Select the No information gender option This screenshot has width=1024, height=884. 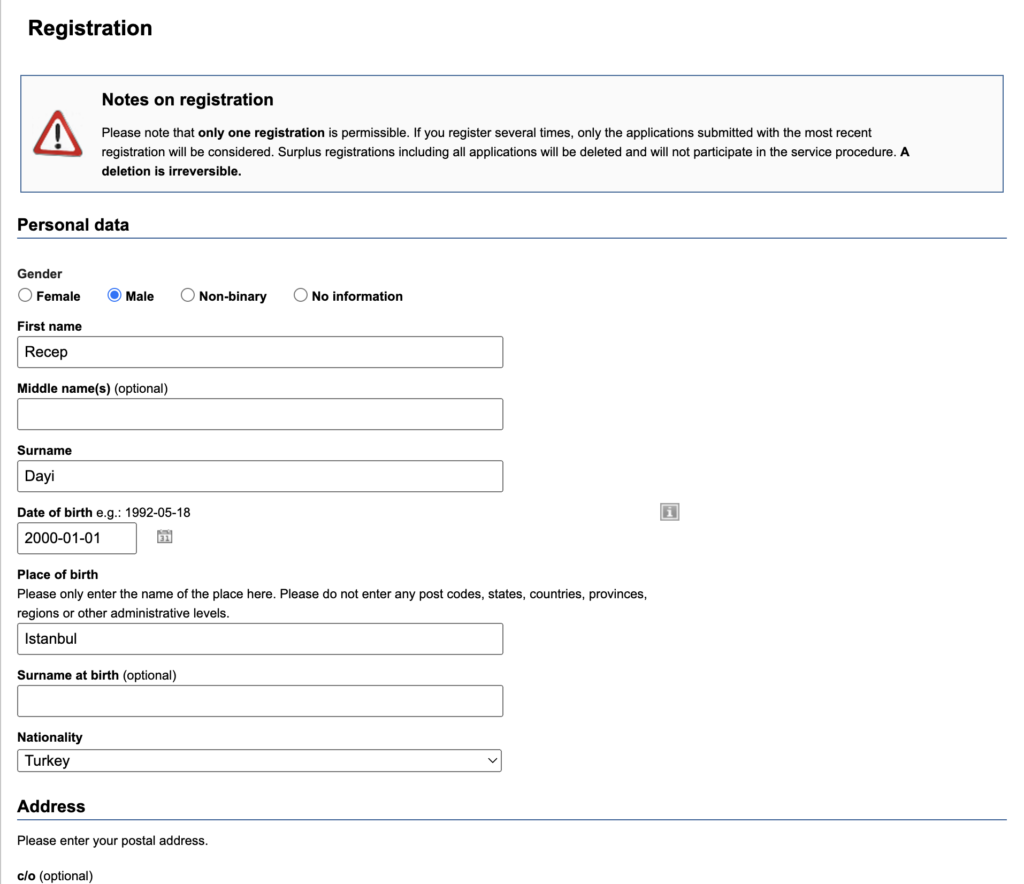[300, 295]
